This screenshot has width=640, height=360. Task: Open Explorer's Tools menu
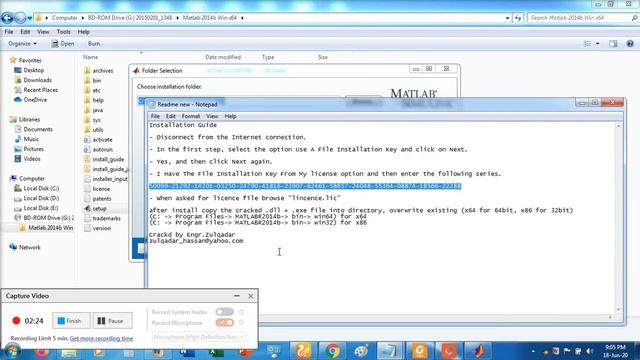coord(63,32)
